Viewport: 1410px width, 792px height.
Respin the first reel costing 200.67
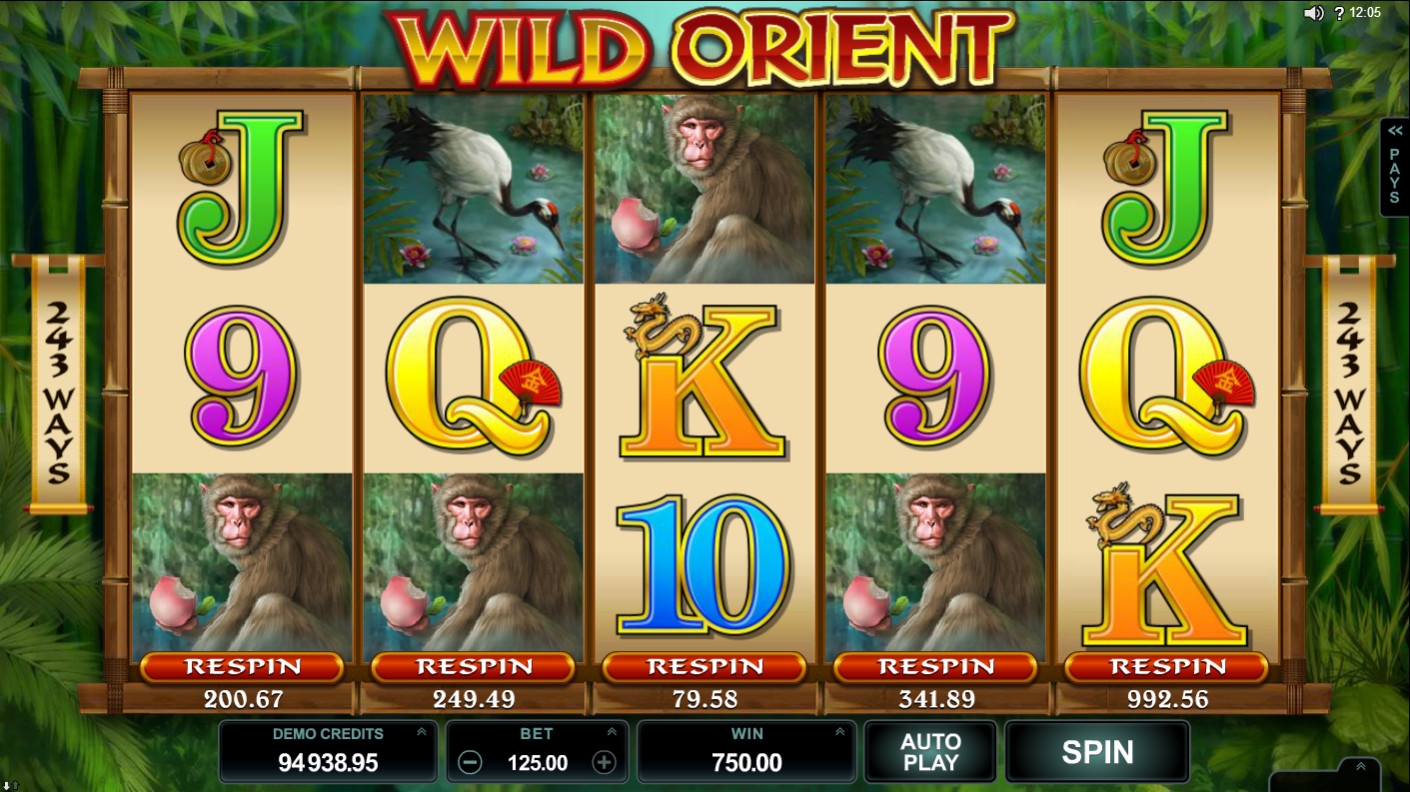click(242, 667)
